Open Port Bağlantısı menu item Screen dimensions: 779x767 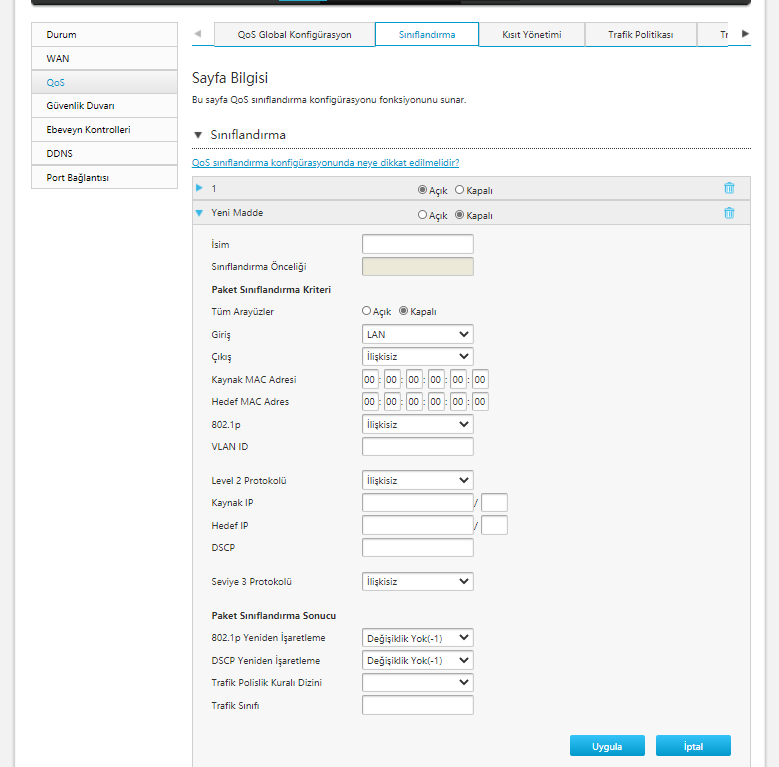[104, 177]
